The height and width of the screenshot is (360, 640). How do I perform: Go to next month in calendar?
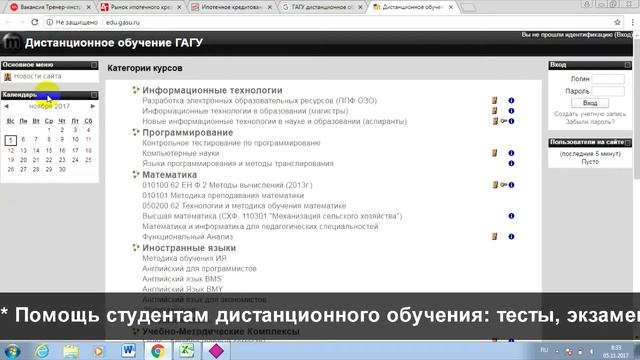[93, 106]
